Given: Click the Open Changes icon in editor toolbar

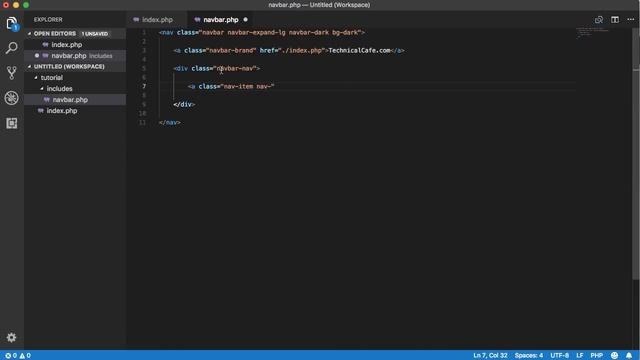Looking at the screenshot, I should coord(599,20).
